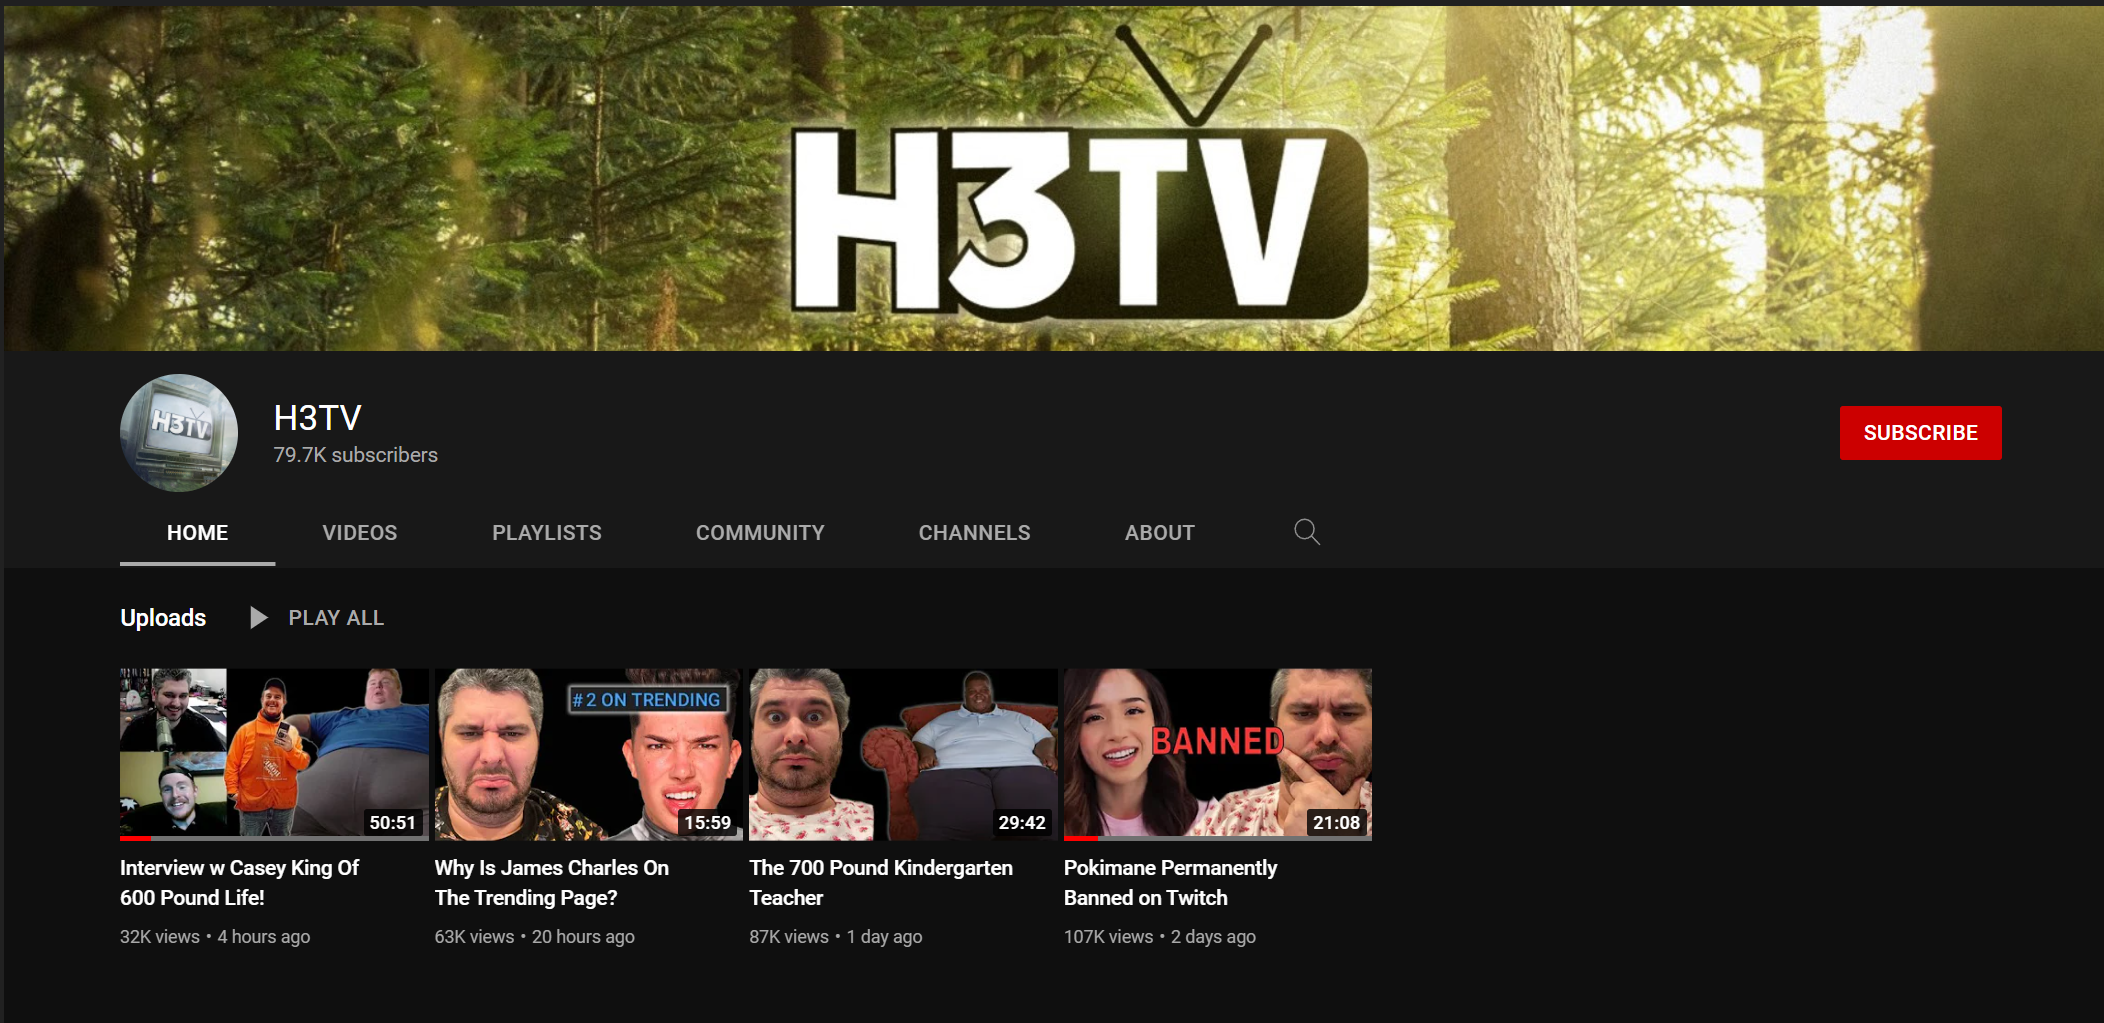Viewport: 2104px width, 1023px height.
Task: Click the Play All triangle icon
Action: coord(258,618)
